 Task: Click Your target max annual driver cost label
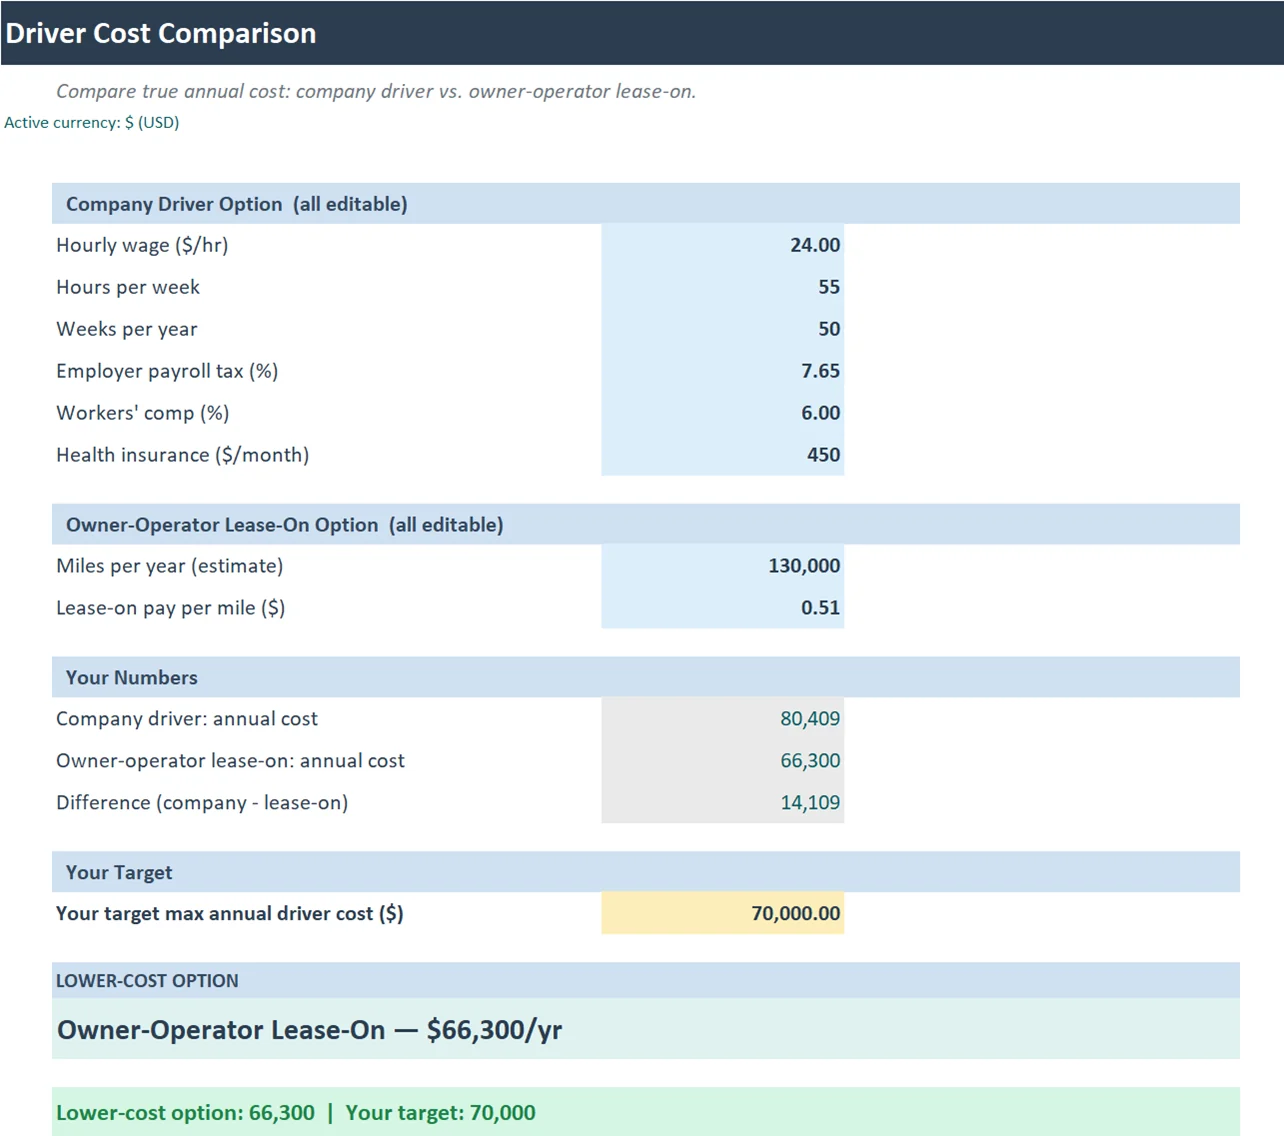point(230,913)
